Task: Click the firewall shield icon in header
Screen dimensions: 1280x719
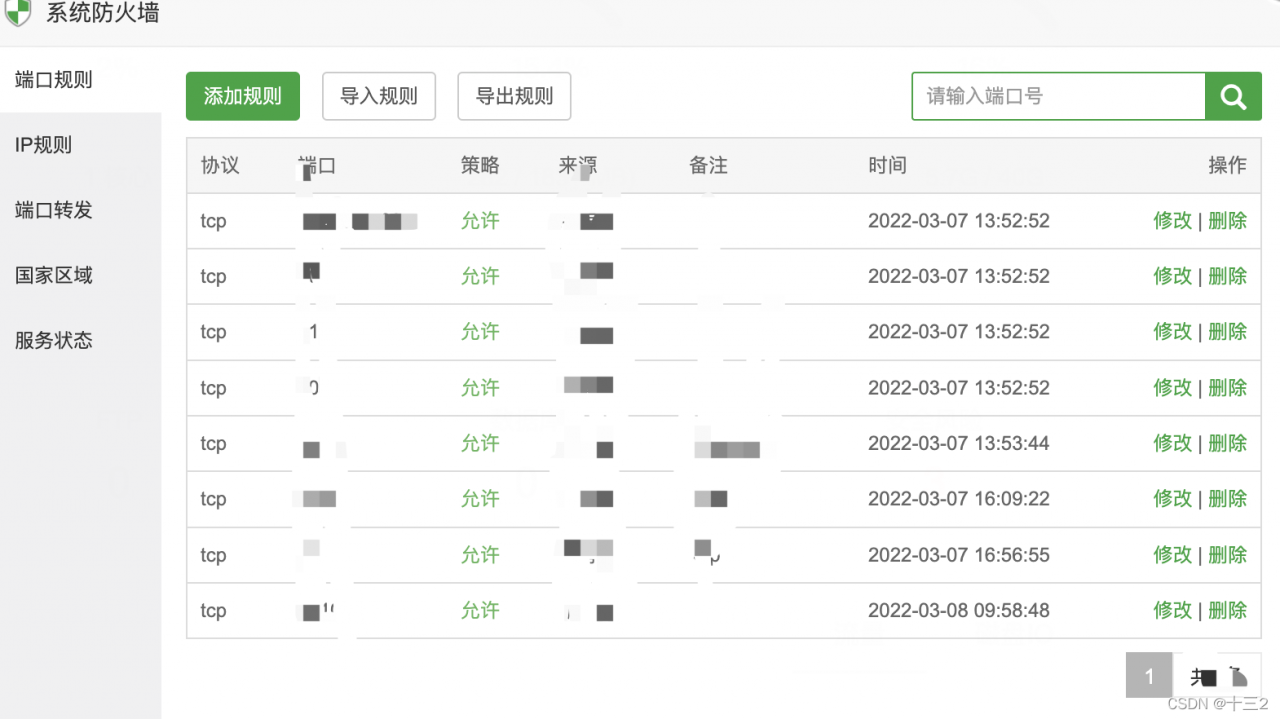Action: point(17,12)
